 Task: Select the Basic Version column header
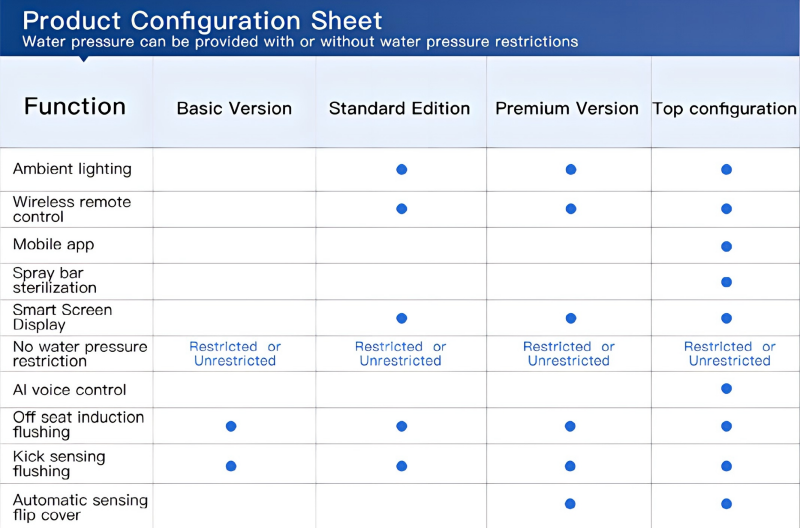pyautogui.click(x=234, y=108)
